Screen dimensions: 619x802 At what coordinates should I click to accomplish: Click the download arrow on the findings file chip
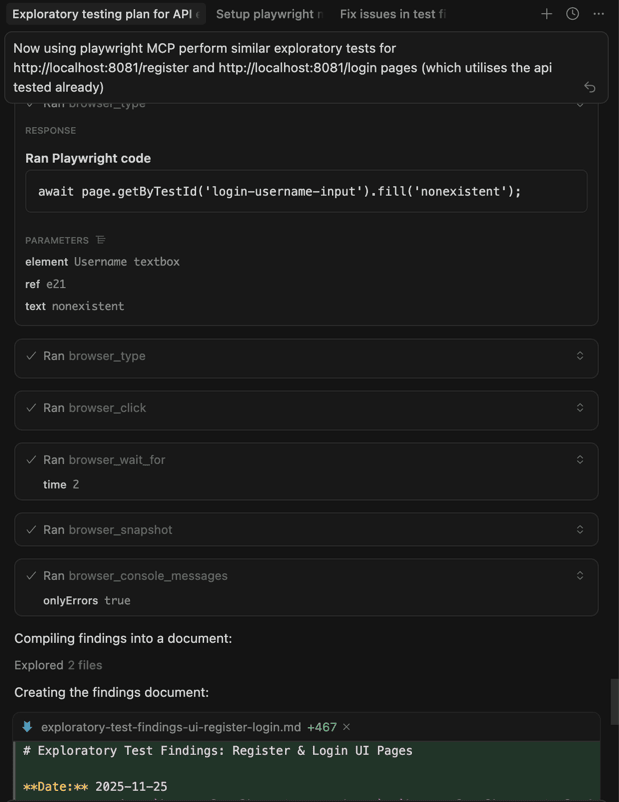(26, 727)
